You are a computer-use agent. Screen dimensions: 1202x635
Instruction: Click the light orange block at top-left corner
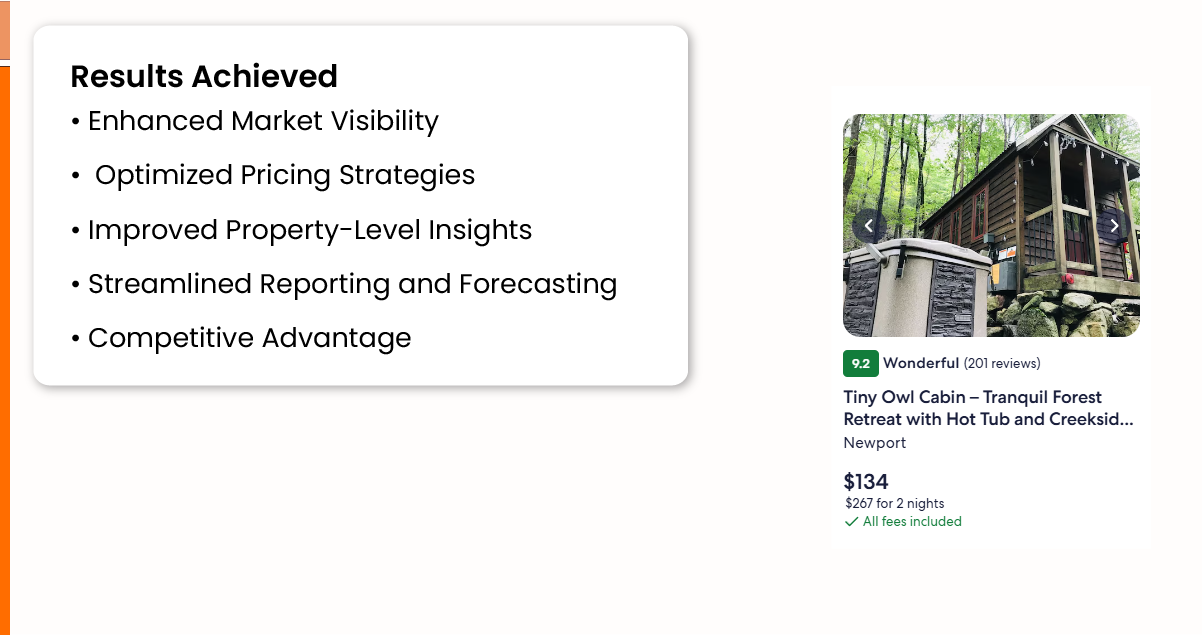click(x=4, y=30)
